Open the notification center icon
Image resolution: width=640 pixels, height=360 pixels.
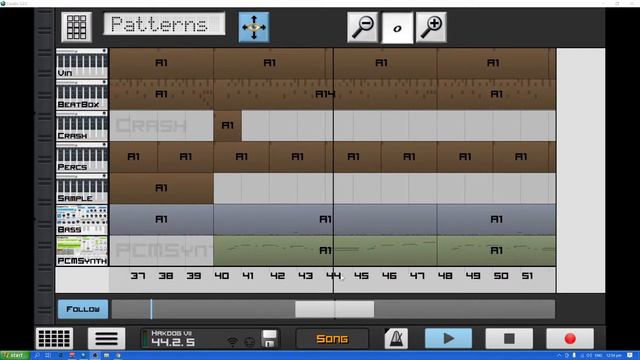pos(630,356)
